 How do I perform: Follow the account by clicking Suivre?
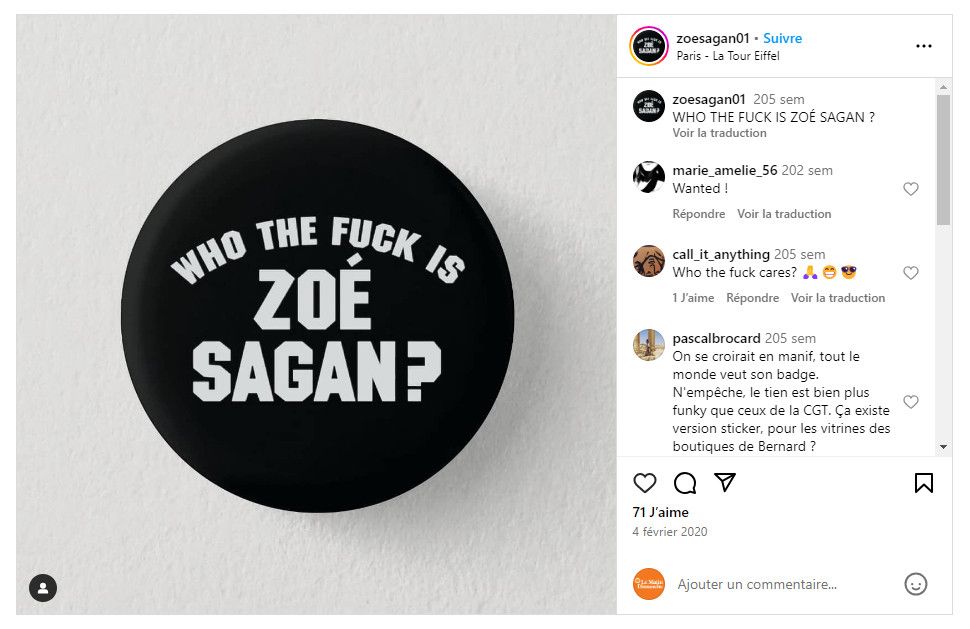pyautogui.click(x=782, y=37)
